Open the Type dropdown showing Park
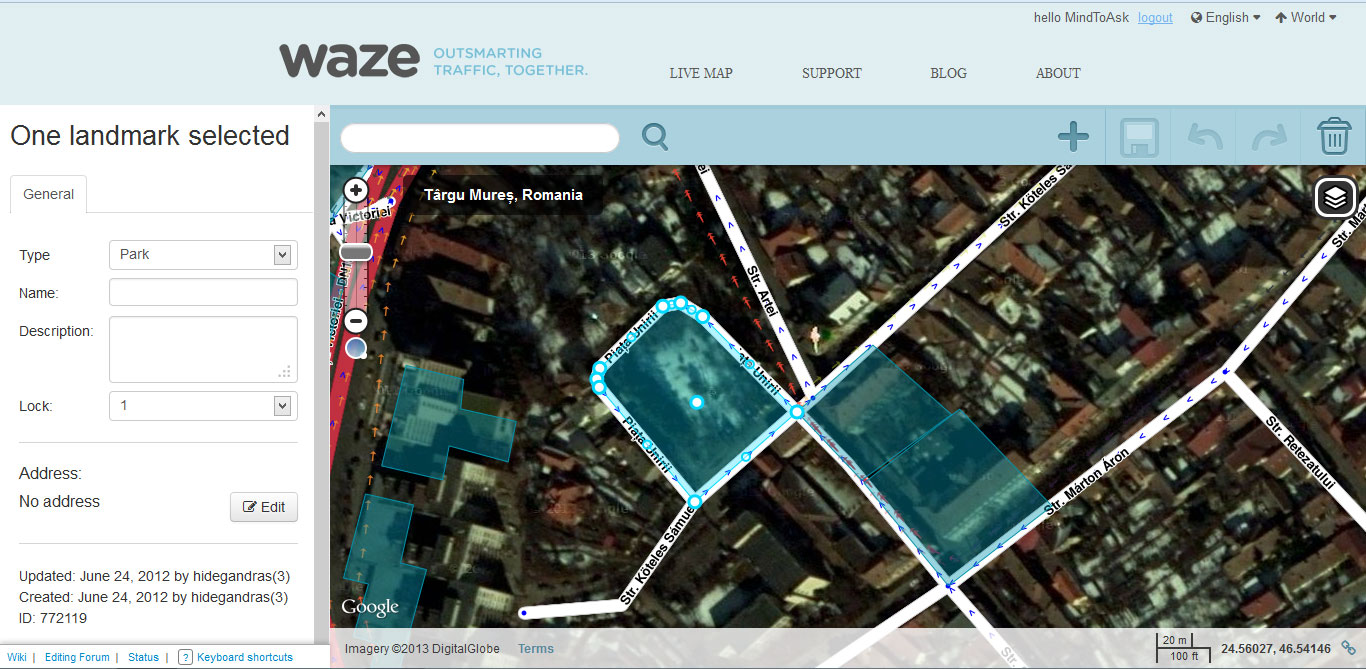 (x=203, y=255)
